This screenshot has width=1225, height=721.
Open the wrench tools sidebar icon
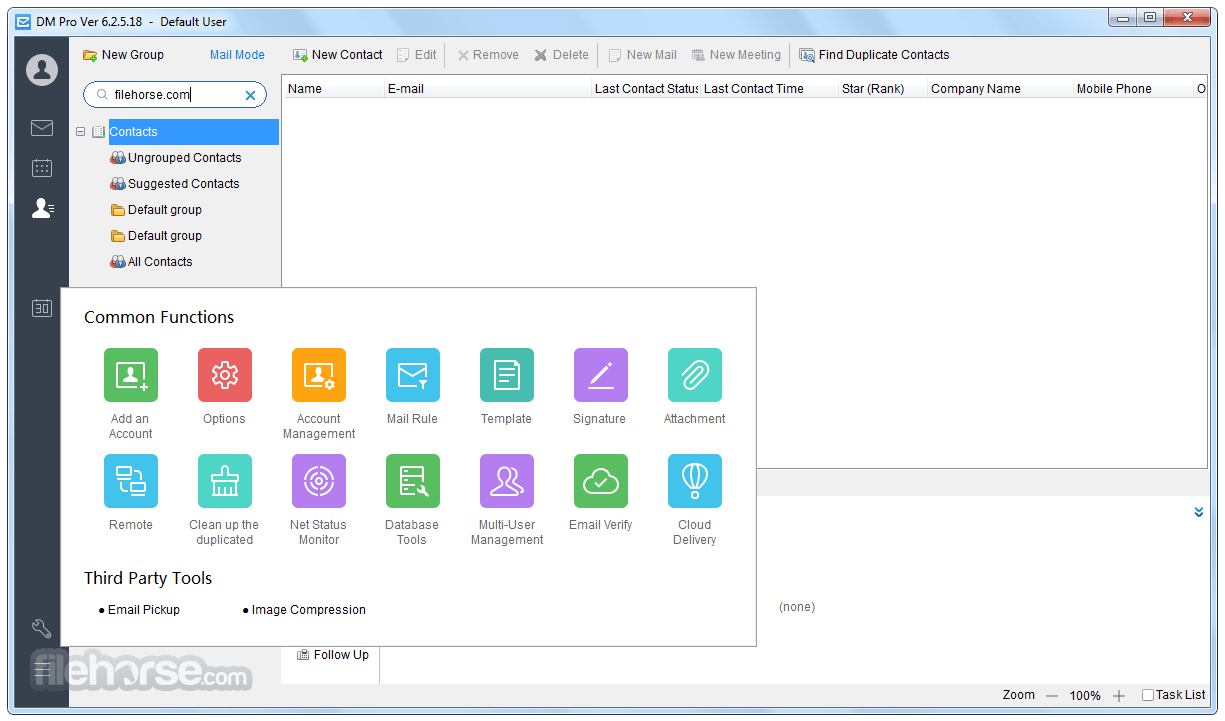pos(42,629)
